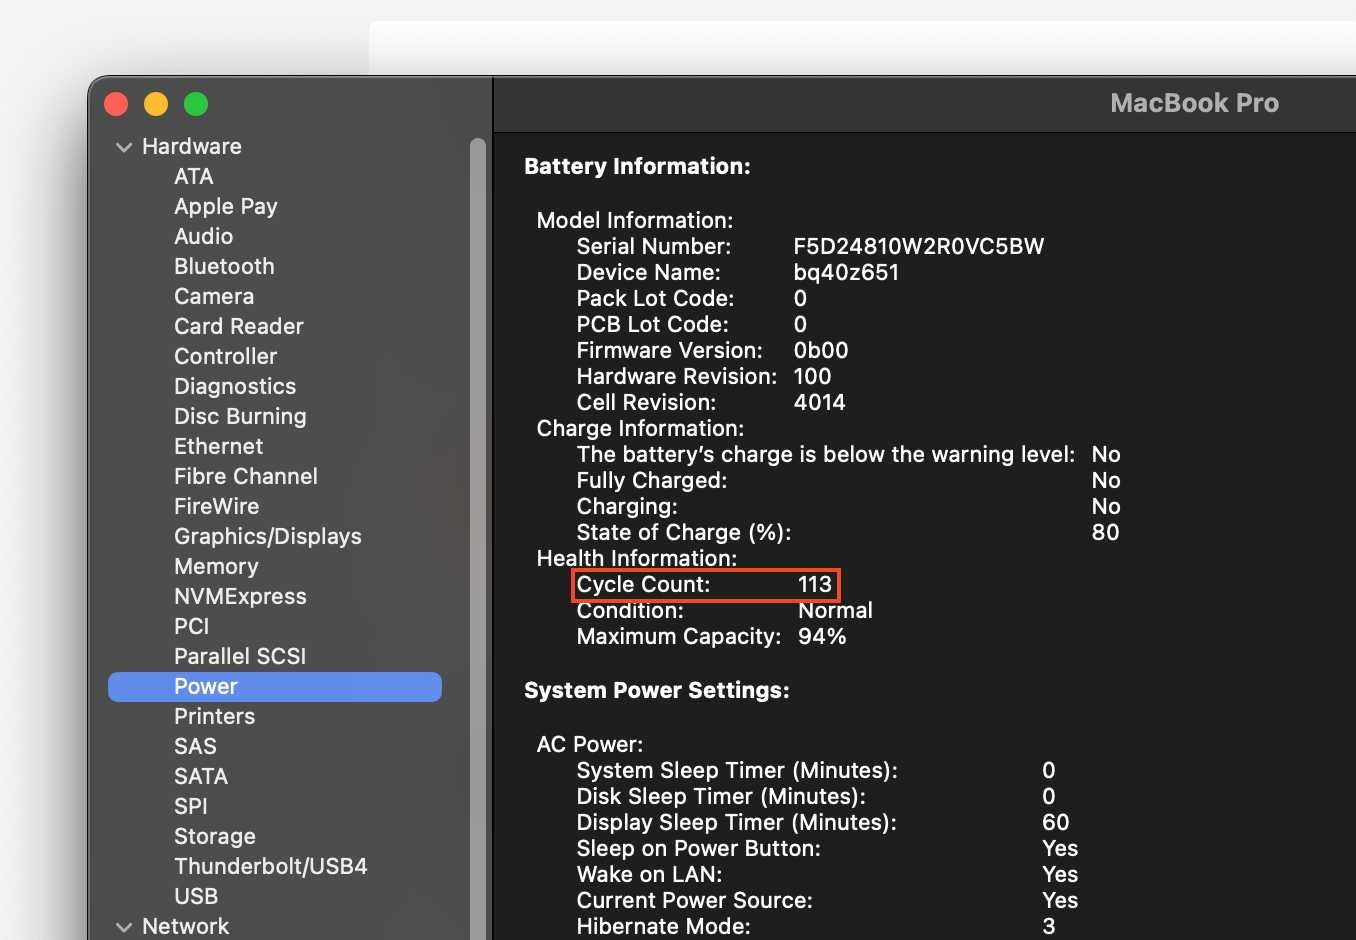Select ATA in the sidebar

click(x=193, y=177)
